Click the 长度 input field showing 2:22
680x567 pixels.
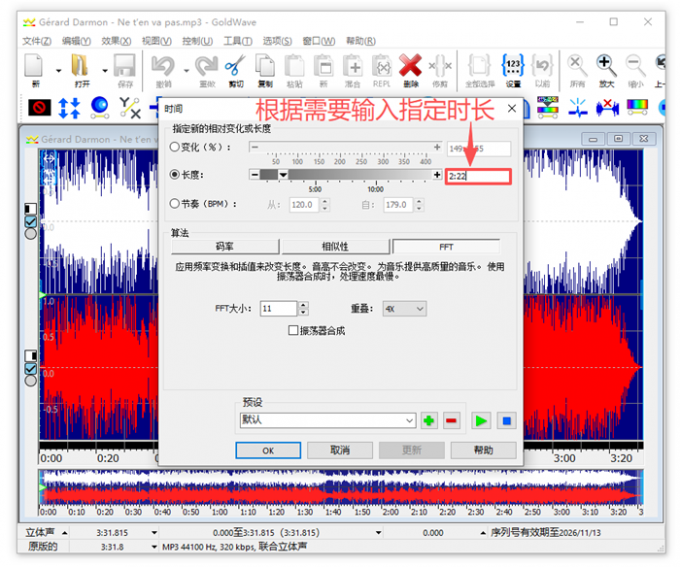click(478, 176)
